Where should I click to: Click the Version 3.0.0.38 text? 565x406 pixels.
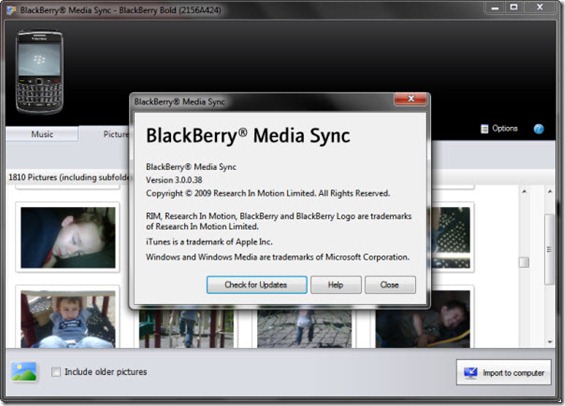click(x=174, y=180)
